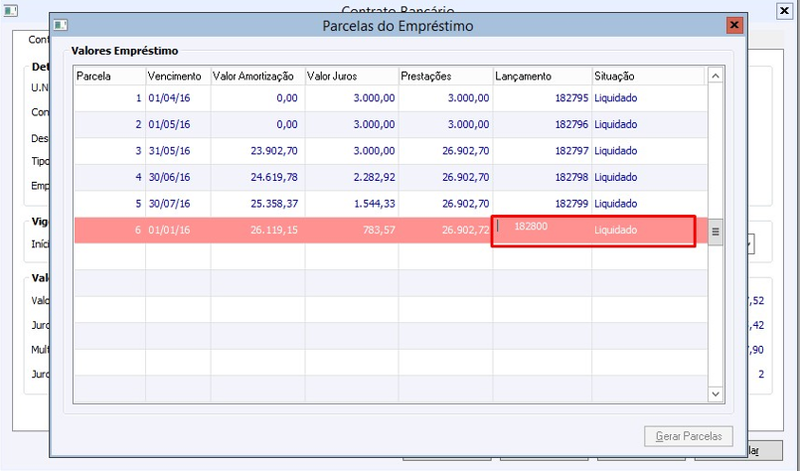Screen dimensions: 800x471
Task: Click the Lançamento edit field with 182800
Action: [x=542, y=230]
